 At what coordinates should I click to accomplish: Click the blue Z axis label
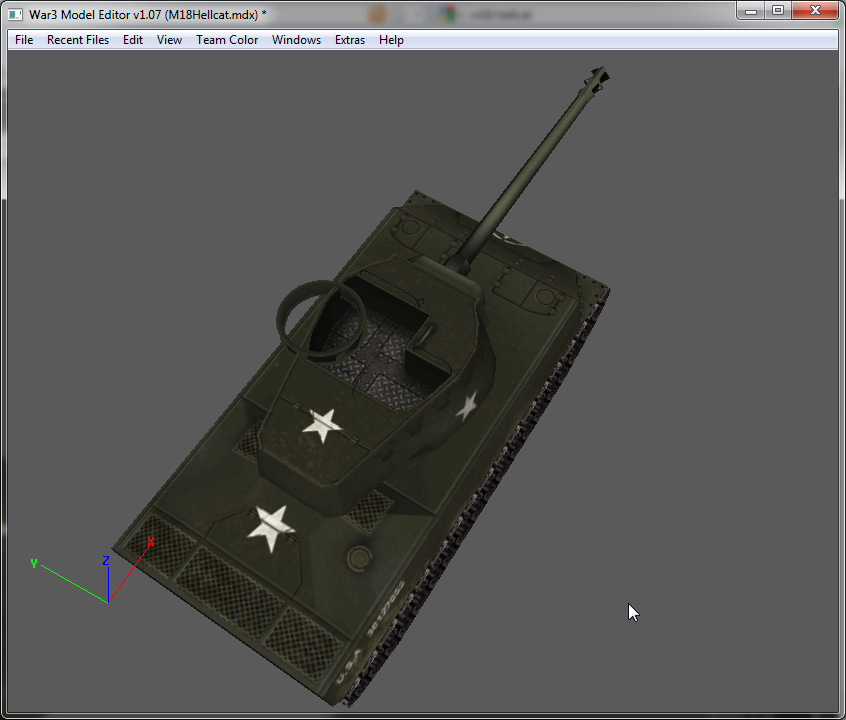point(106,560)
